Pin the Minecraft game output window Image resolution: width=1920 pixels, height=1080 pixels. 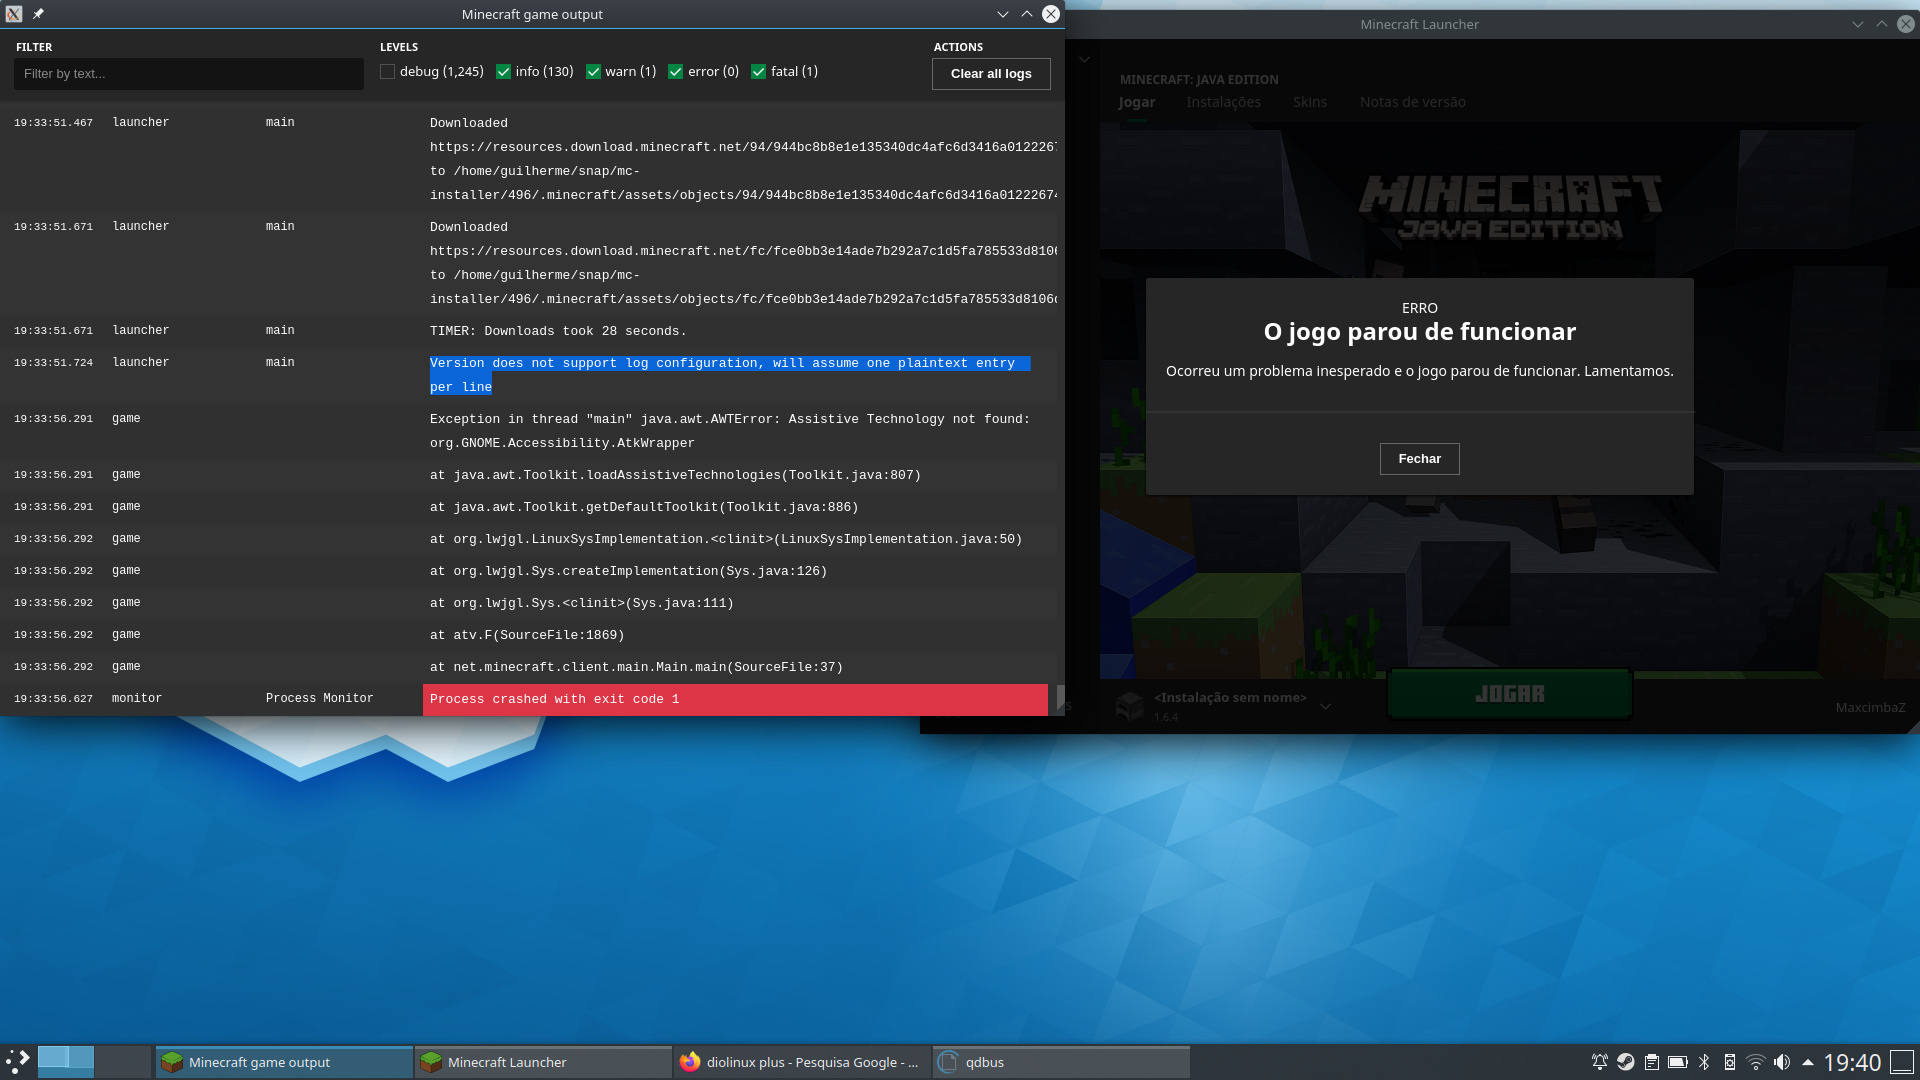click(38, 14)
